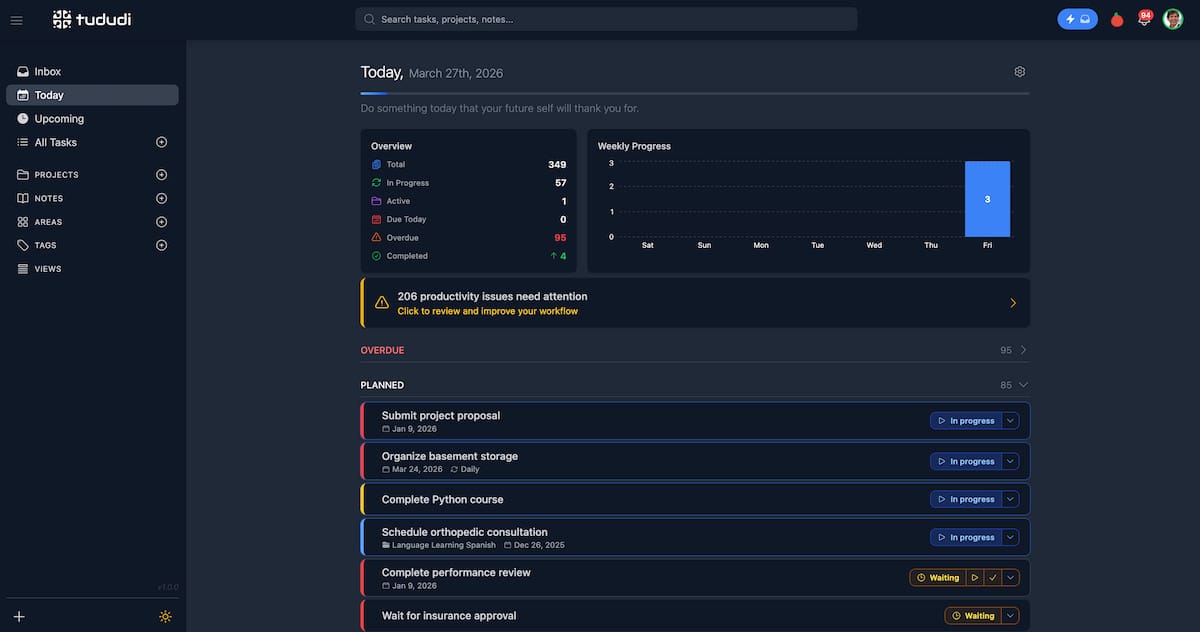Click Waiting button on Wait for insurance approval
This screenshot has height=632, width=1200.
point(973,615)
